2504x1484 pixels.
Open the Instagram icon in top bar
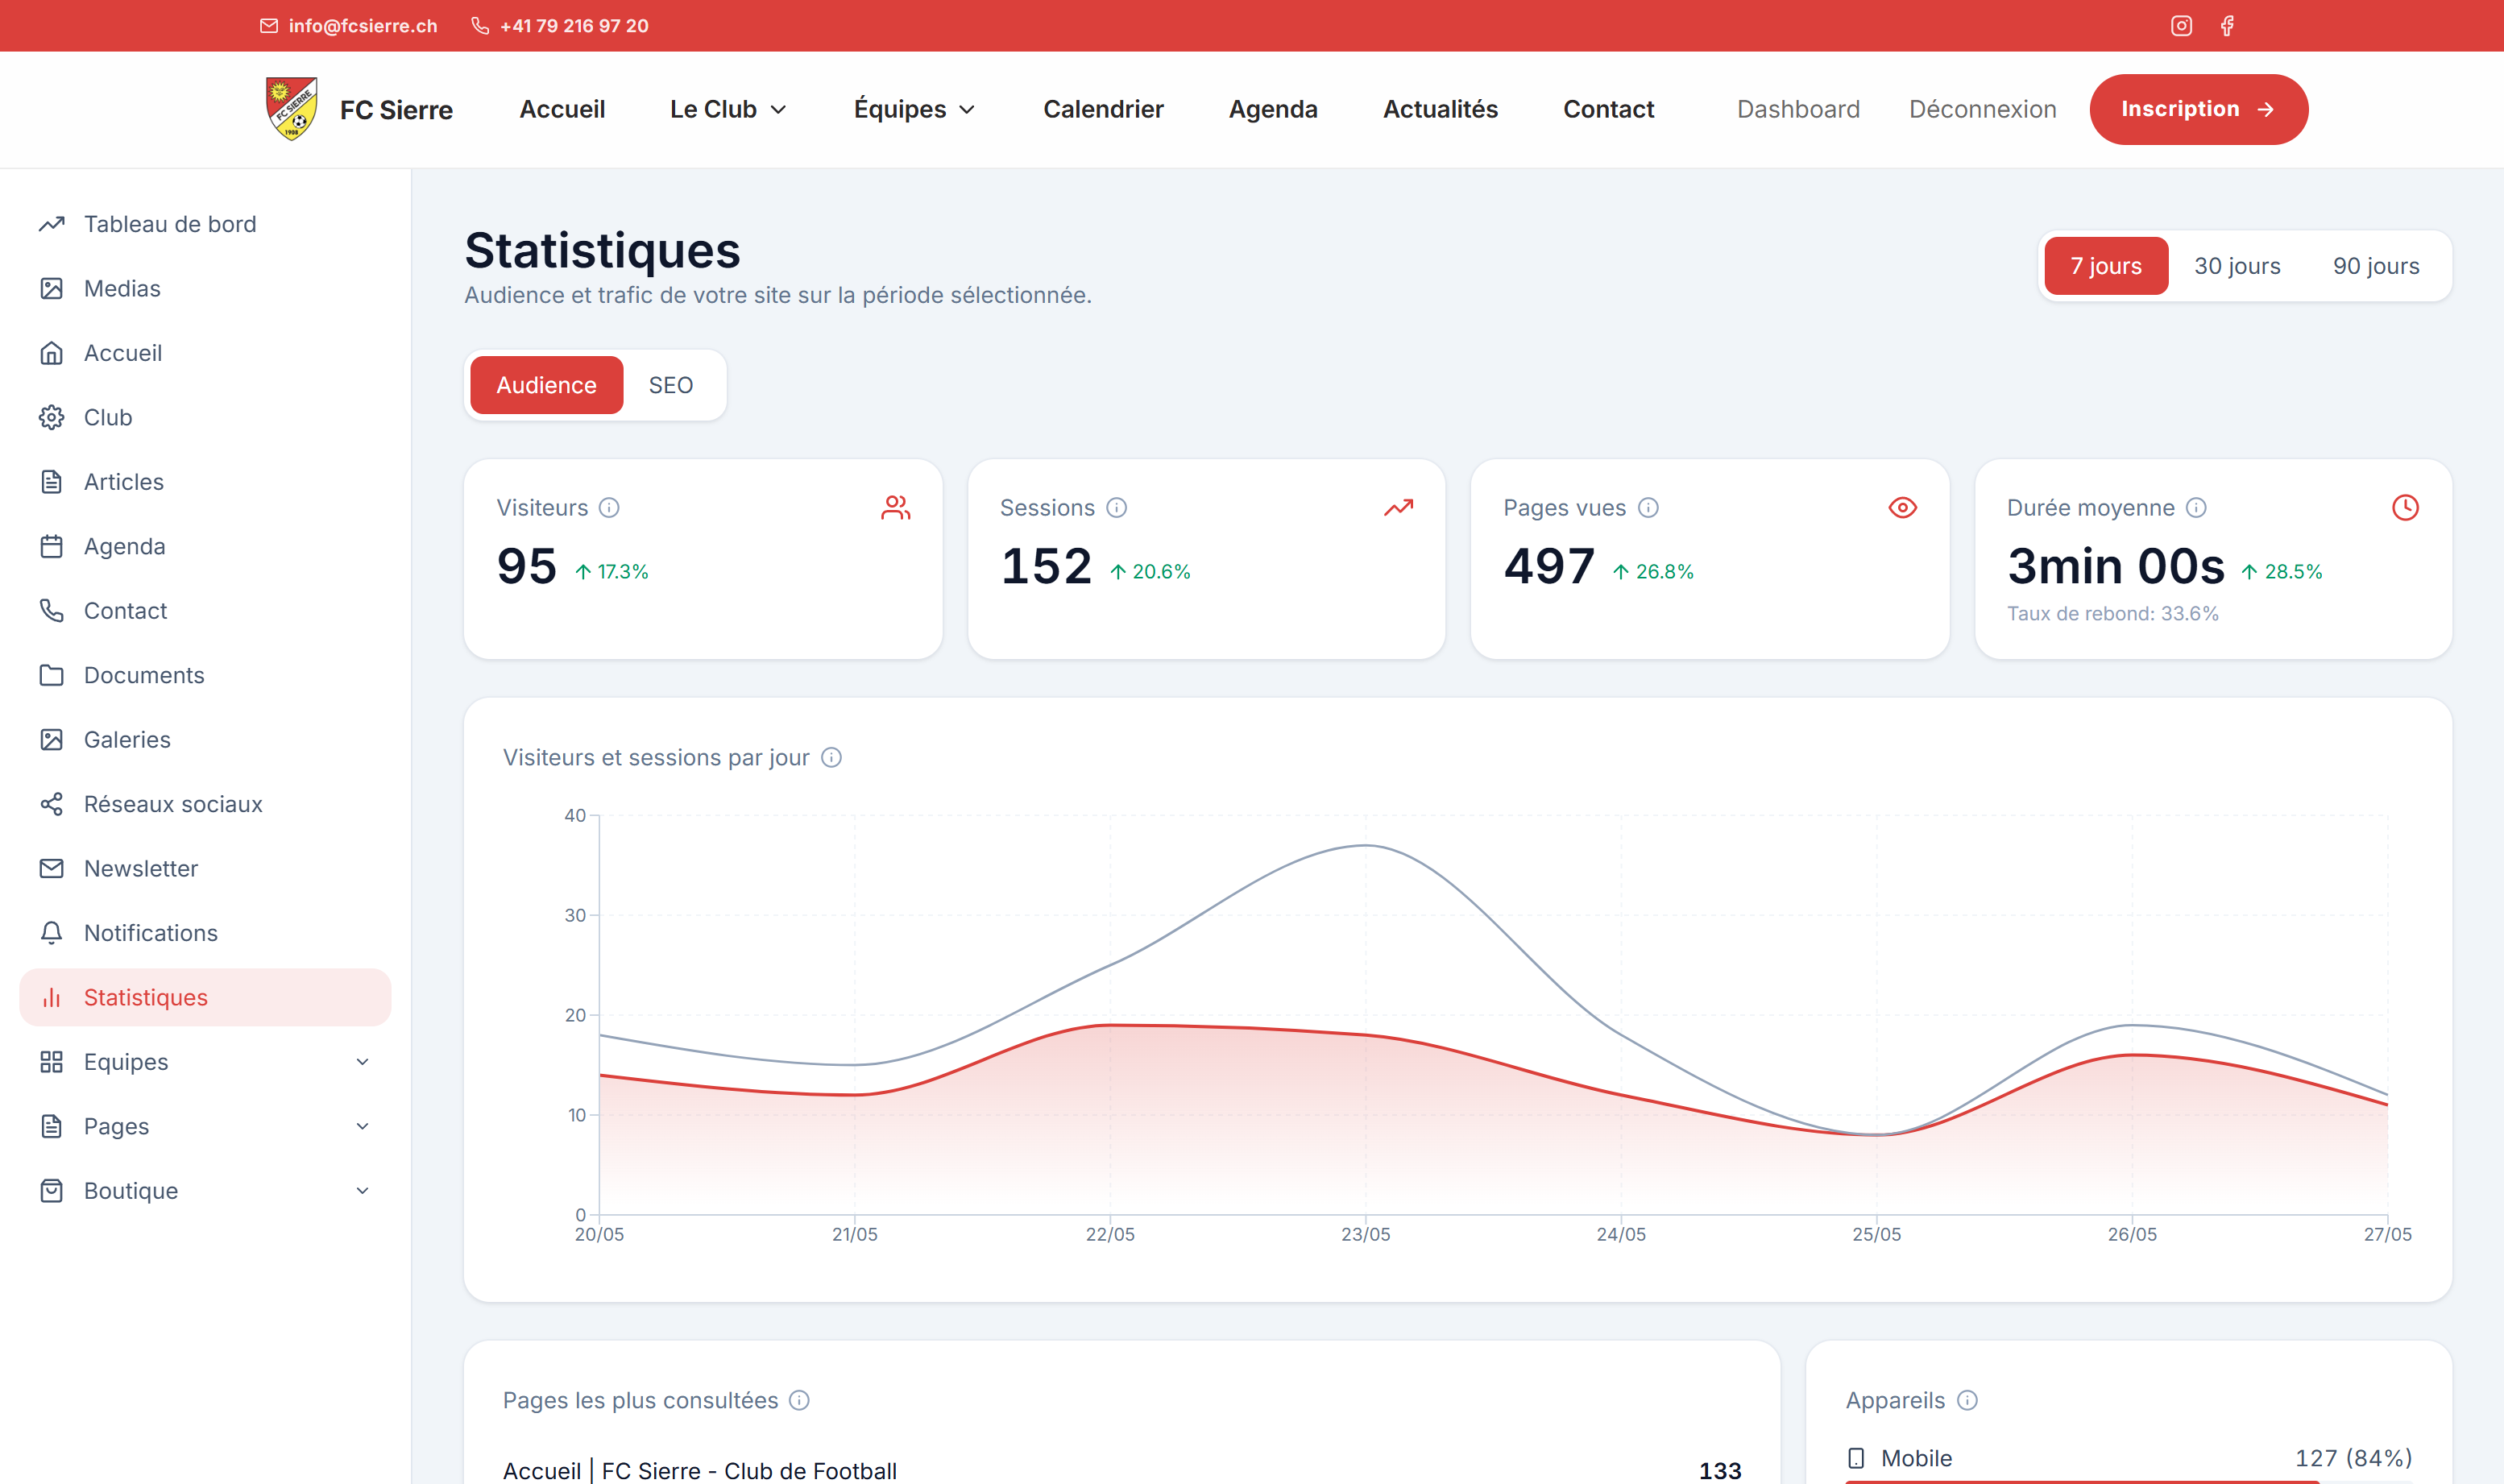(x=2181, y=26)
